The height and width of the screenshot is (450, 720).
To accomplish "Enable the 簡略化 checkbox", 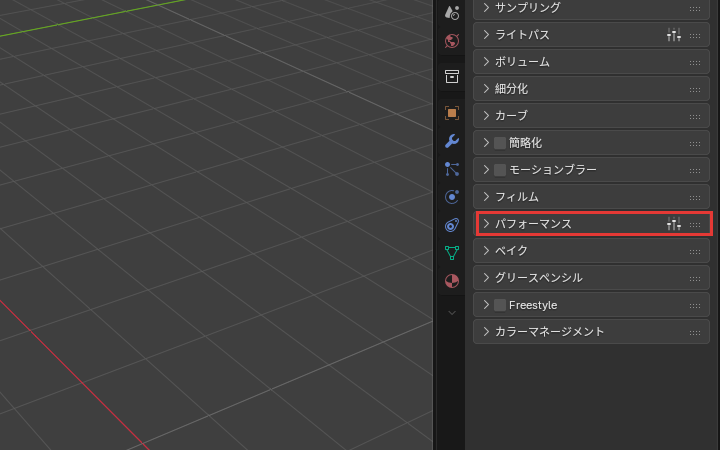I will [500, 143].
